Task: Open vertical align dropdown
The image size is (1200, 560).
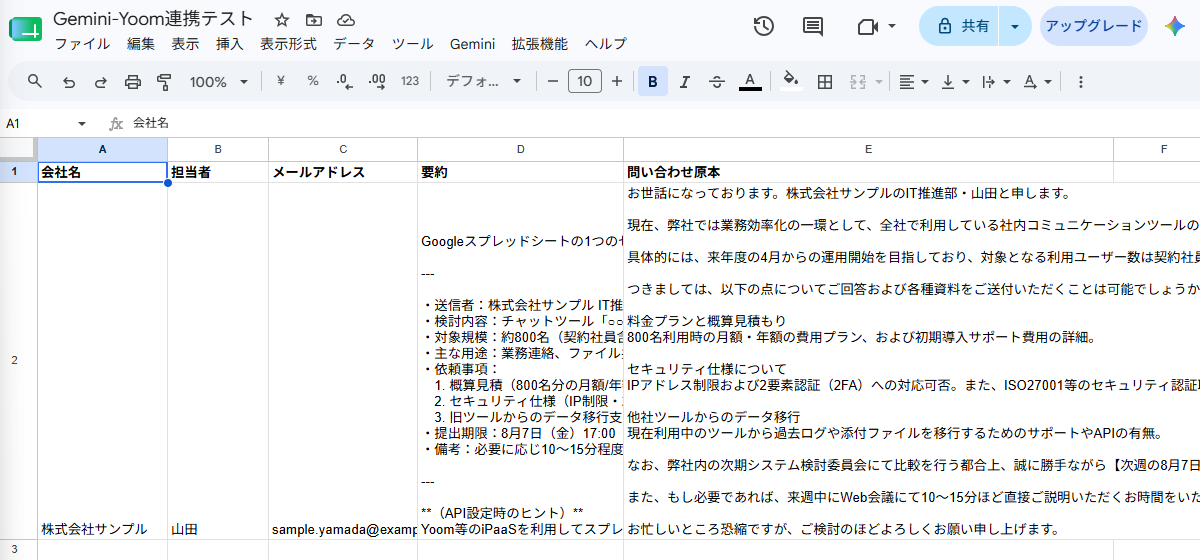Action: click(x=954, y=82)
